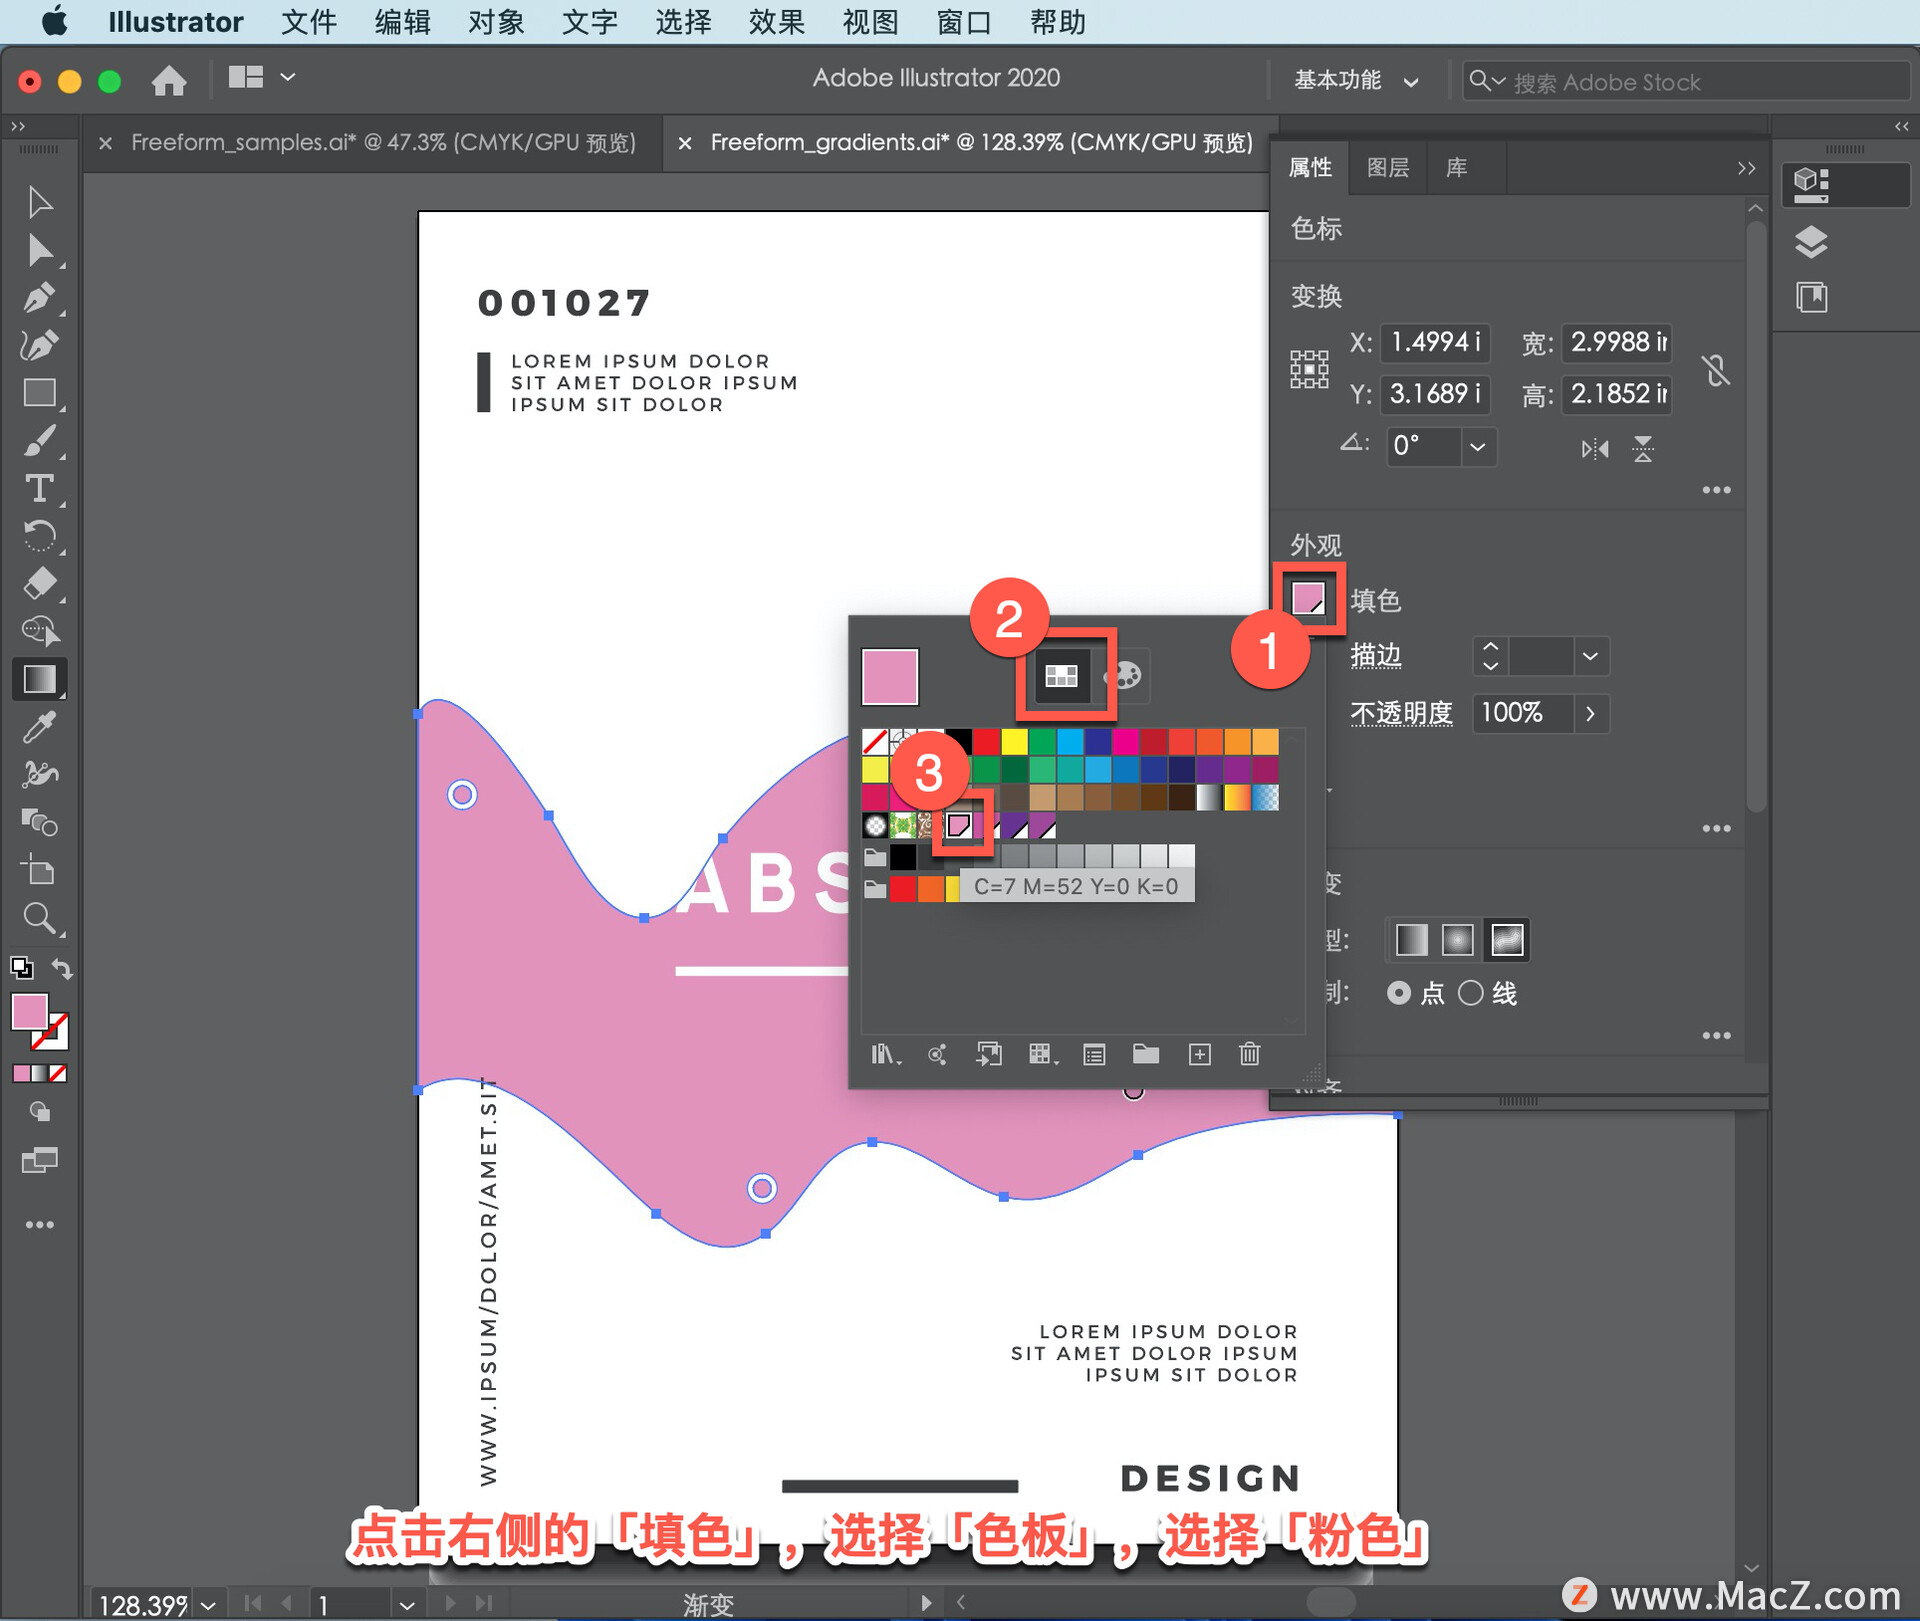The image size is (1920, 1621).
Task: Select the Type tool
Action: 40,489
